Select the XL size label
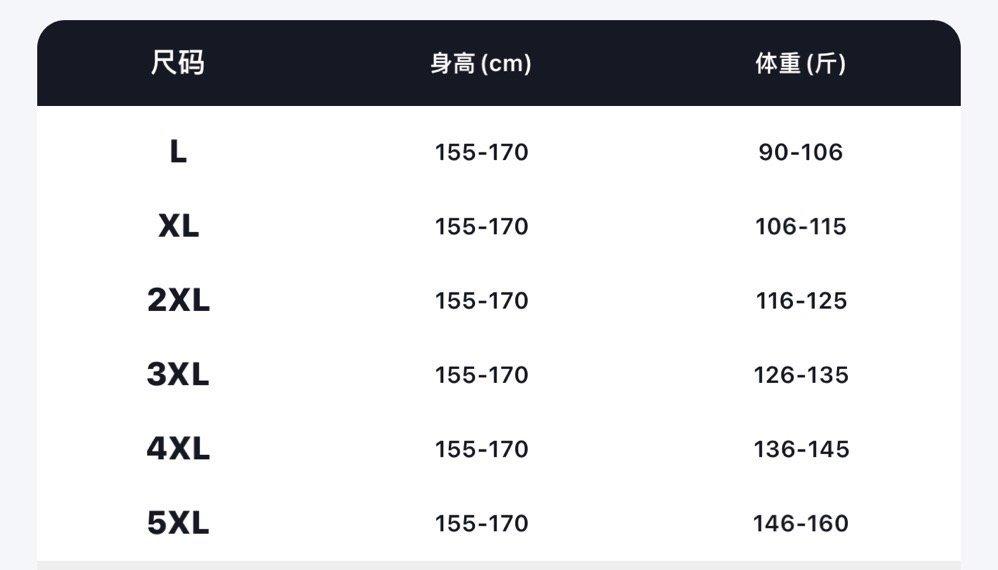The height and width of the screenshot is (570, 998). 178,226
